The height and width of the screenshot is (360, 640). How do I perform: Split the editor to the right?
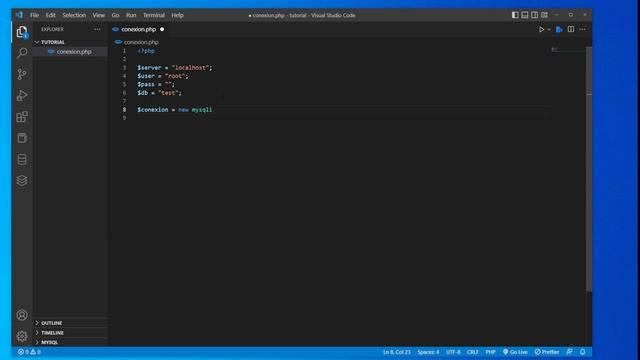(x=571, y=29)
